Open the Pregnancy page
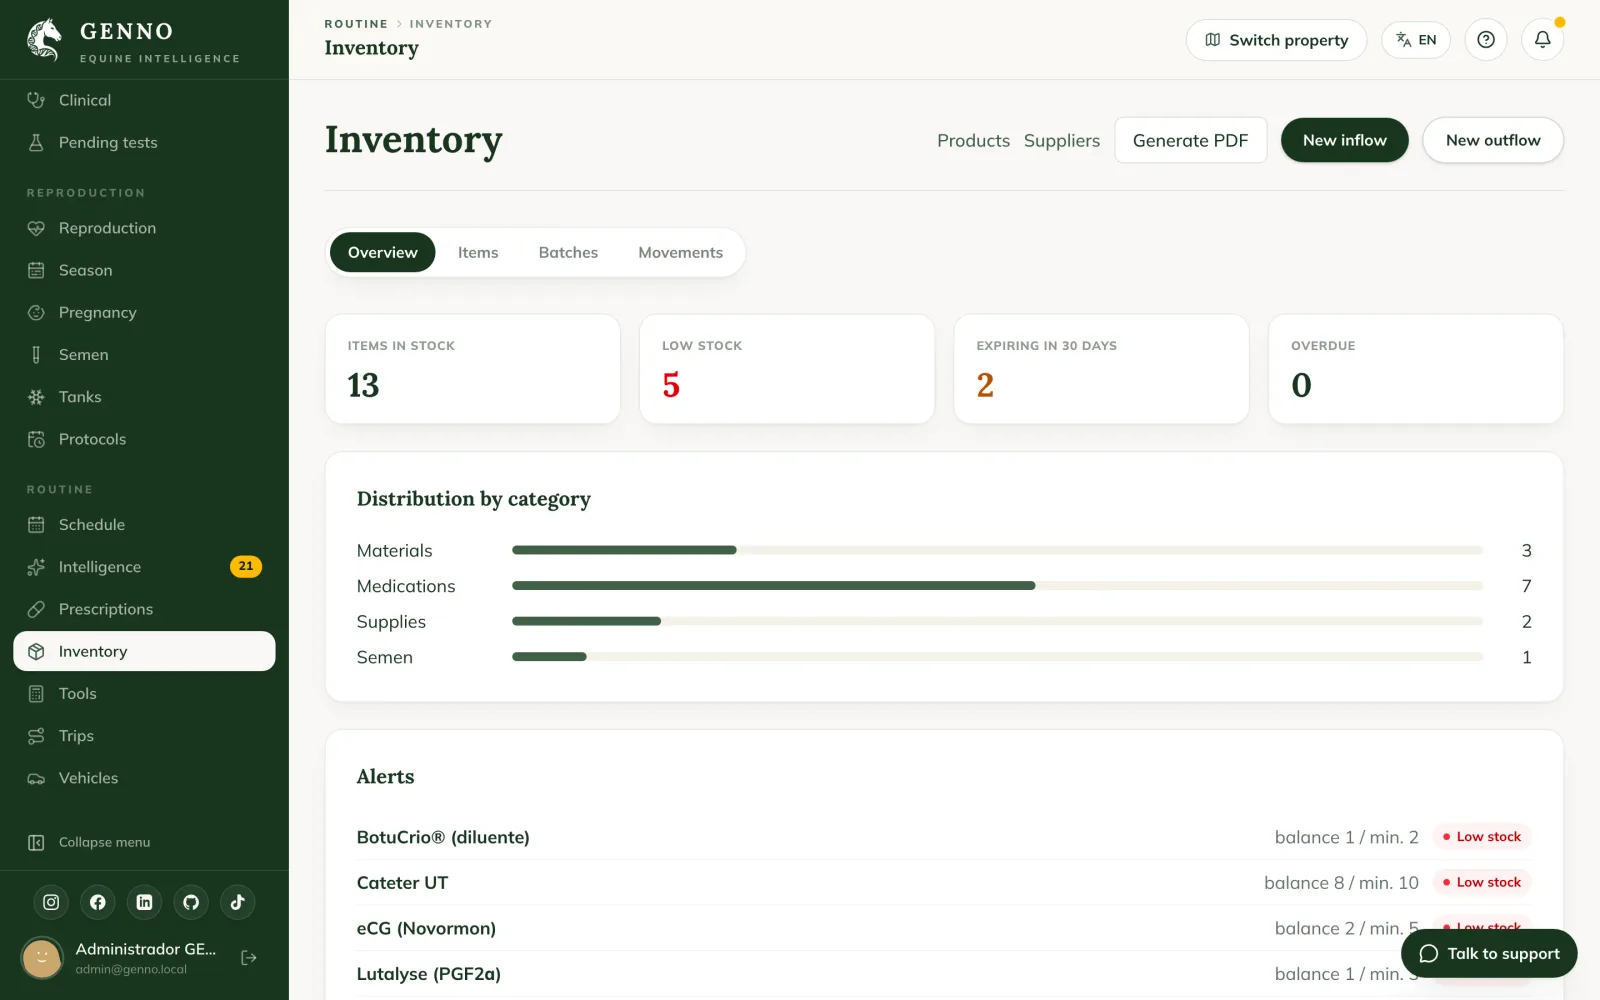This screenshot has height=1000, width=1600. pyautogui.click(x=144, y=312)
